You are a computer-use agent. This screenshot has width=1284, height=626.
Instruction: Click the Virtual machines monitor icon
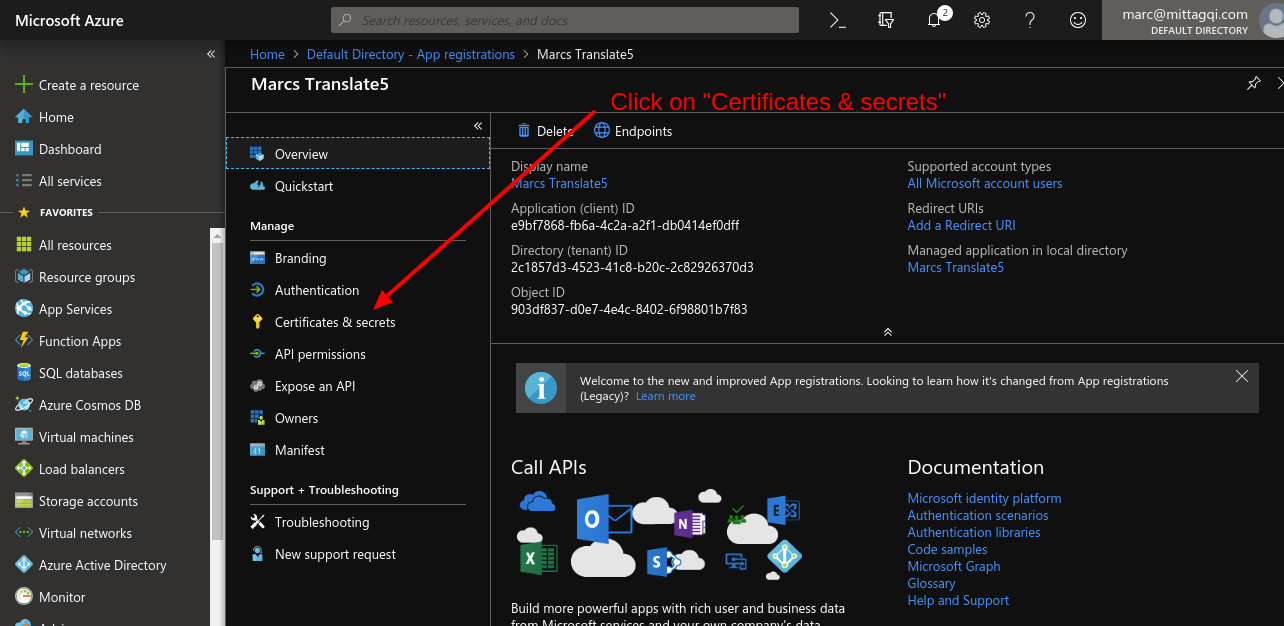pyautogui.click(x=24, y=437)
